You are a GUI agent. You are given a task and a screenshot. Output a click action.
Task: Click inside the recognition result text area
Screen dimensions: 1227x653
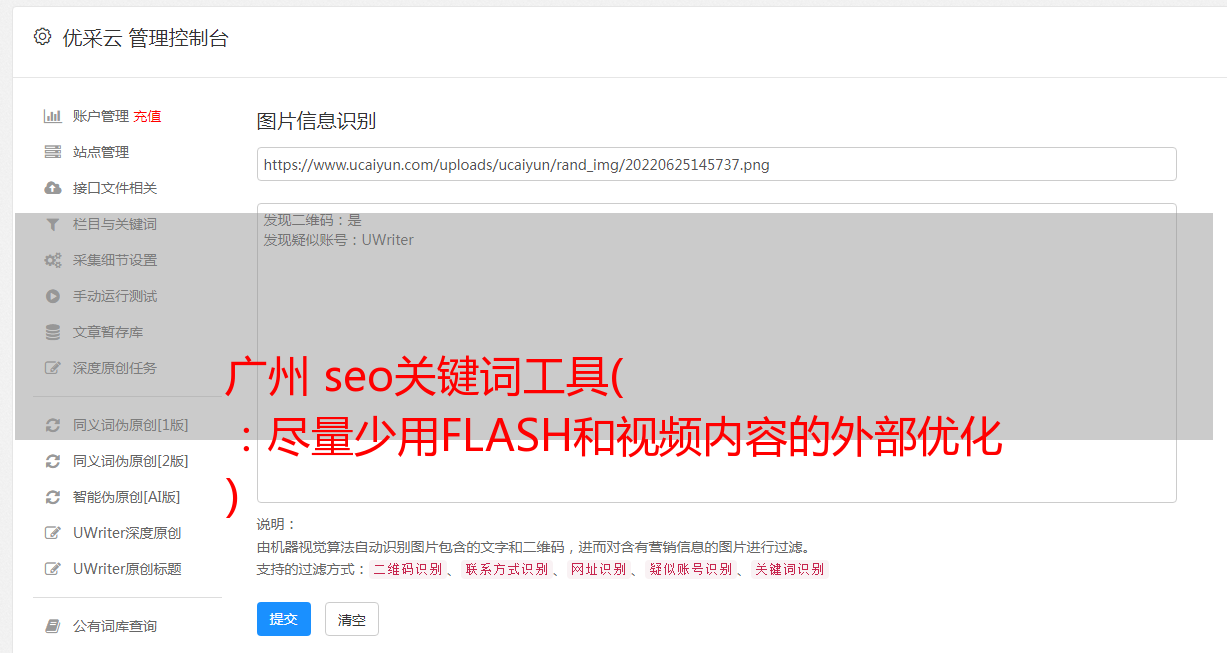716,352
